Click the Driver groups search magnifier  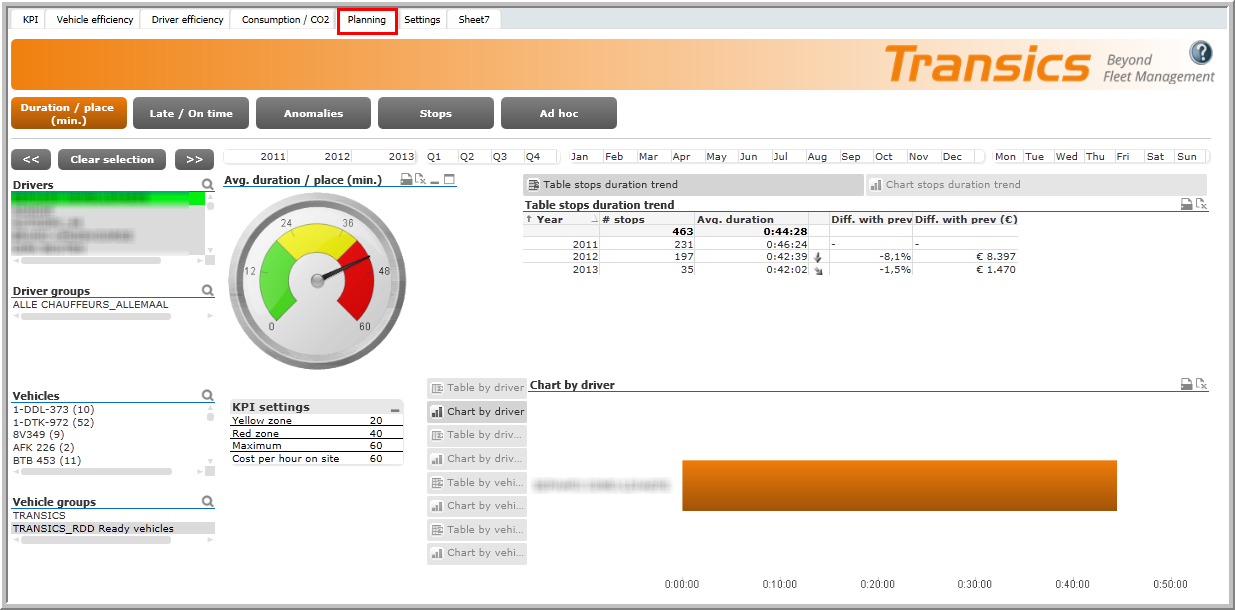[207, 291]
